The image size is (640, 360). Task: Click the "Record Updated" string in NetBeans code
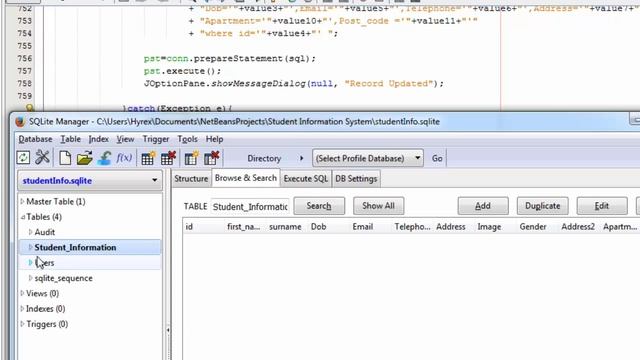tap(389, 84)
